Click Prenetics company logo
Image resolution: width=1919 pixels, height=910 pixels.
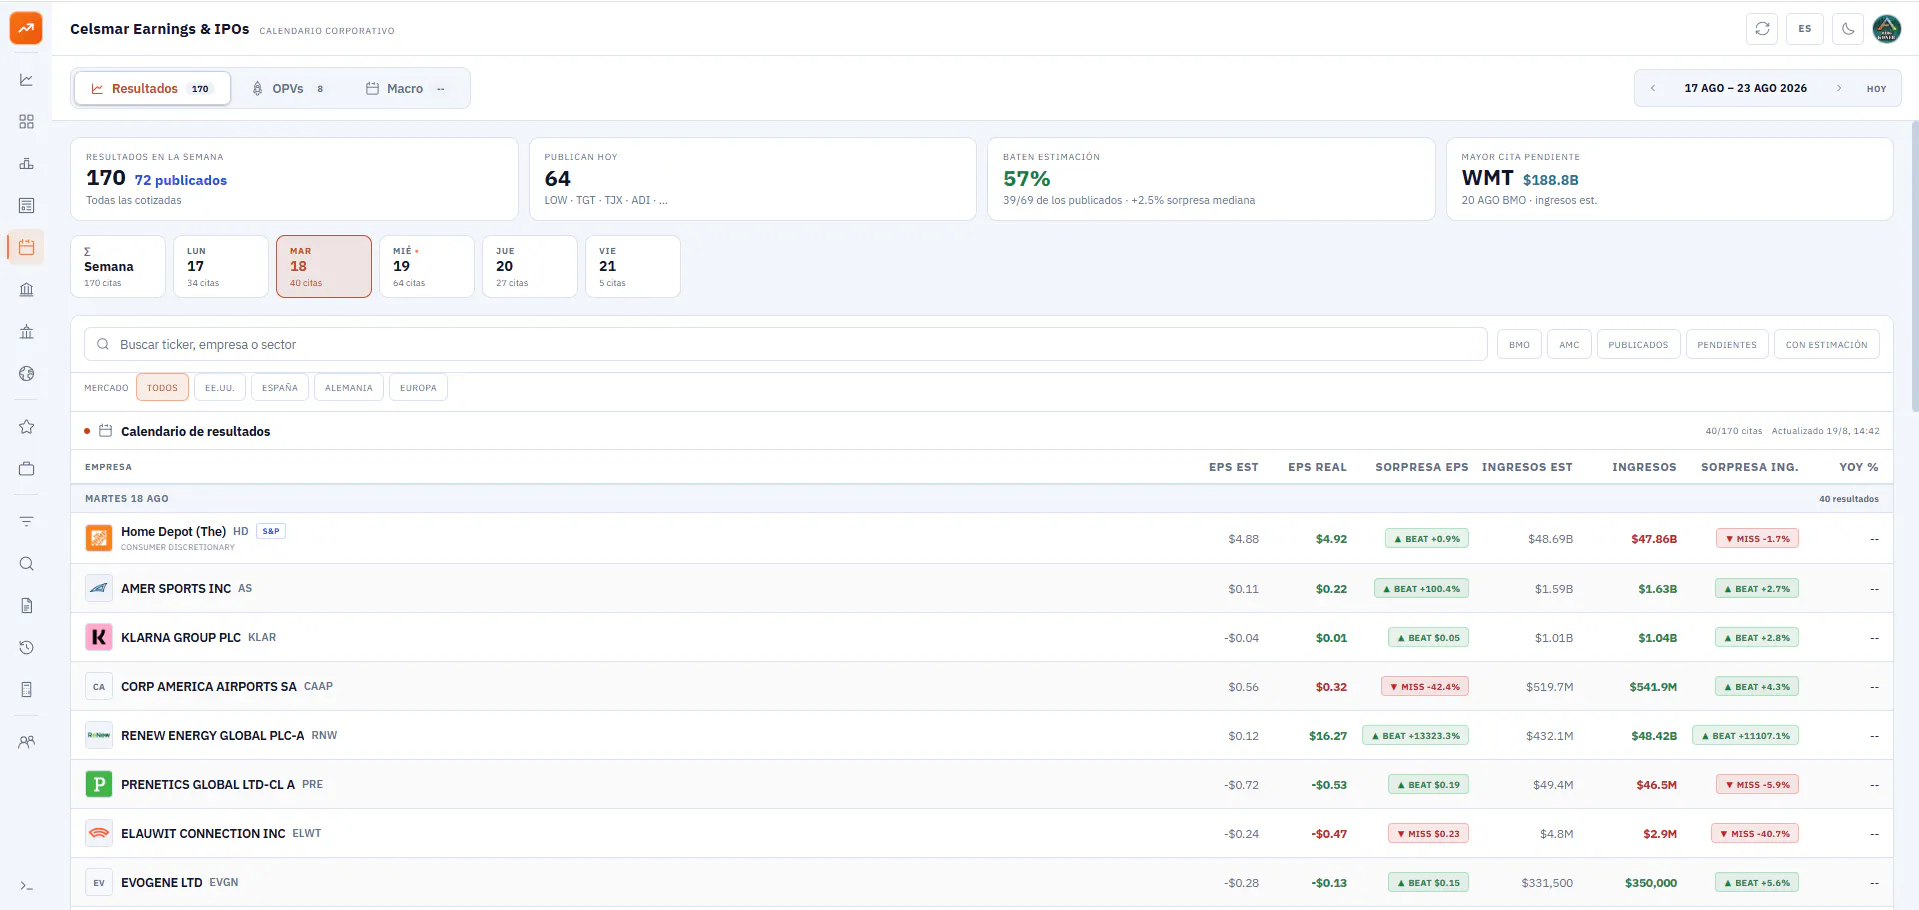pos(98,784)
